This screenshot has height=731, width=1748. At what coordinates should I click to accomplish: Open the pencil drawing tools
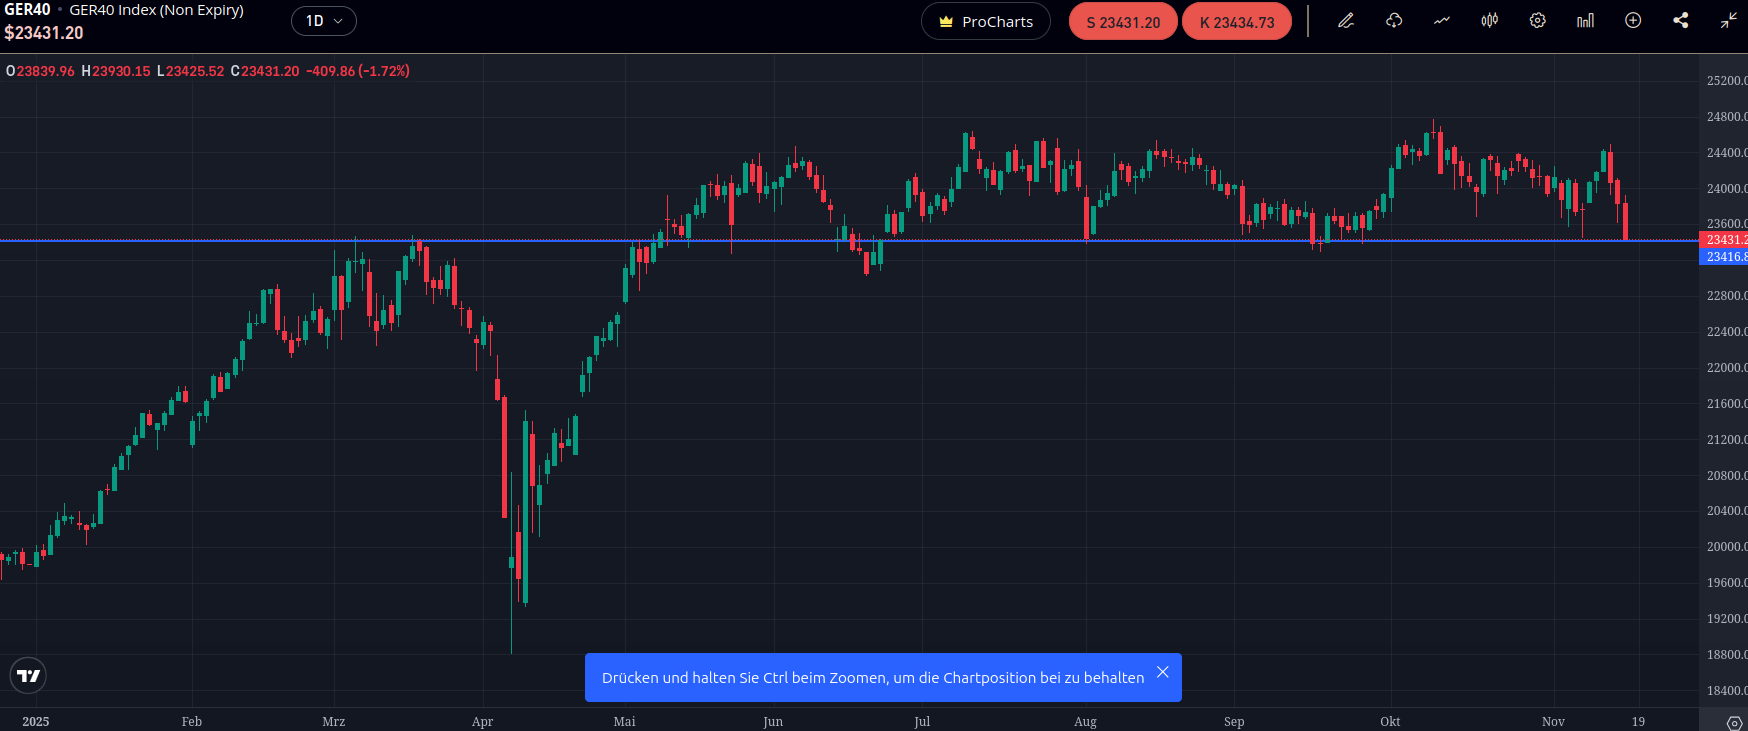(1346, 21)
